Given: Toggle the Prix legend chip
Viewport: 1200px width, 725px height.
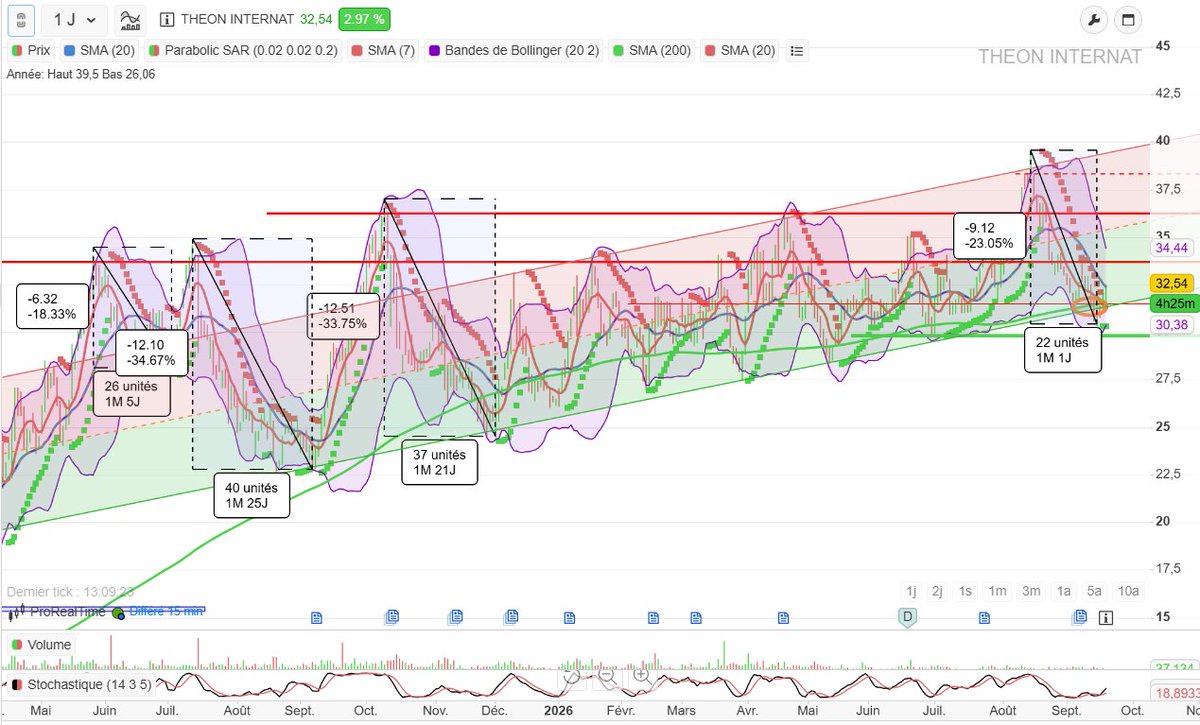Looking at the screenshot, I should point(31,50).
